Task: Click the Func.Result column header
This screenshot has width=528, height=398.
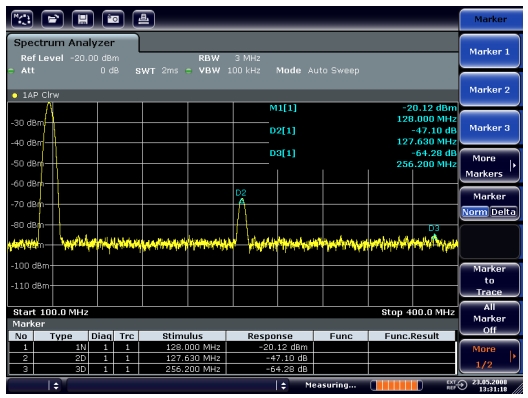Action: click(x=412, y=336)
